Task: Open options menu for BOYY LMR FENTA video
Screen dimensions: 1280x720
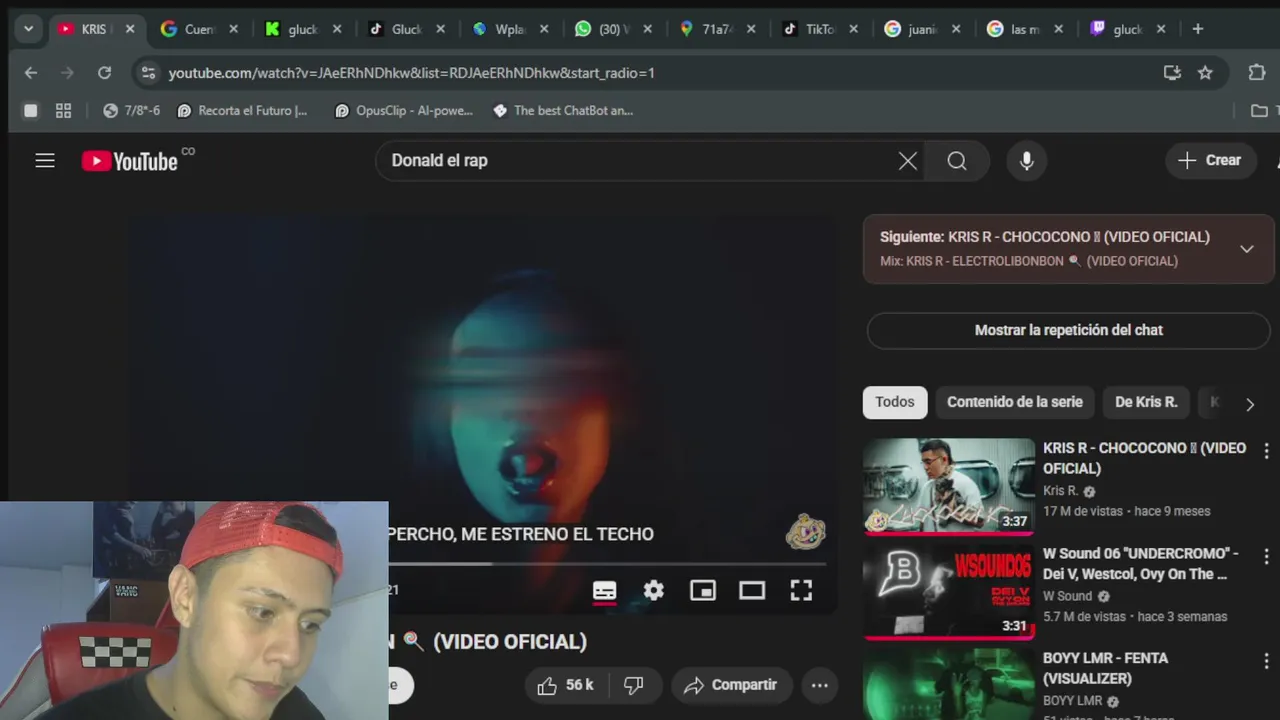Action: 1266,661
